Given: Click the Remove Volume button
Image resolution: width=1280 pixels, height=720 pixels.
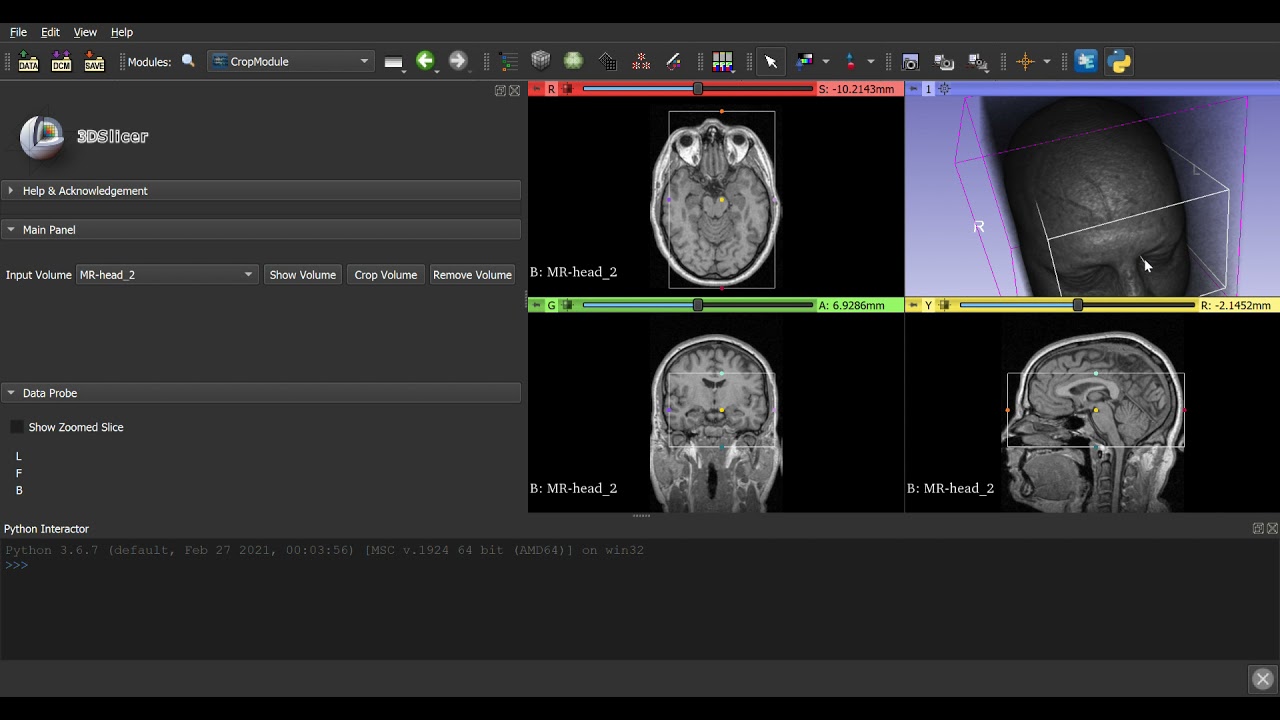Looking at the screenshot, I should point(472,274).
